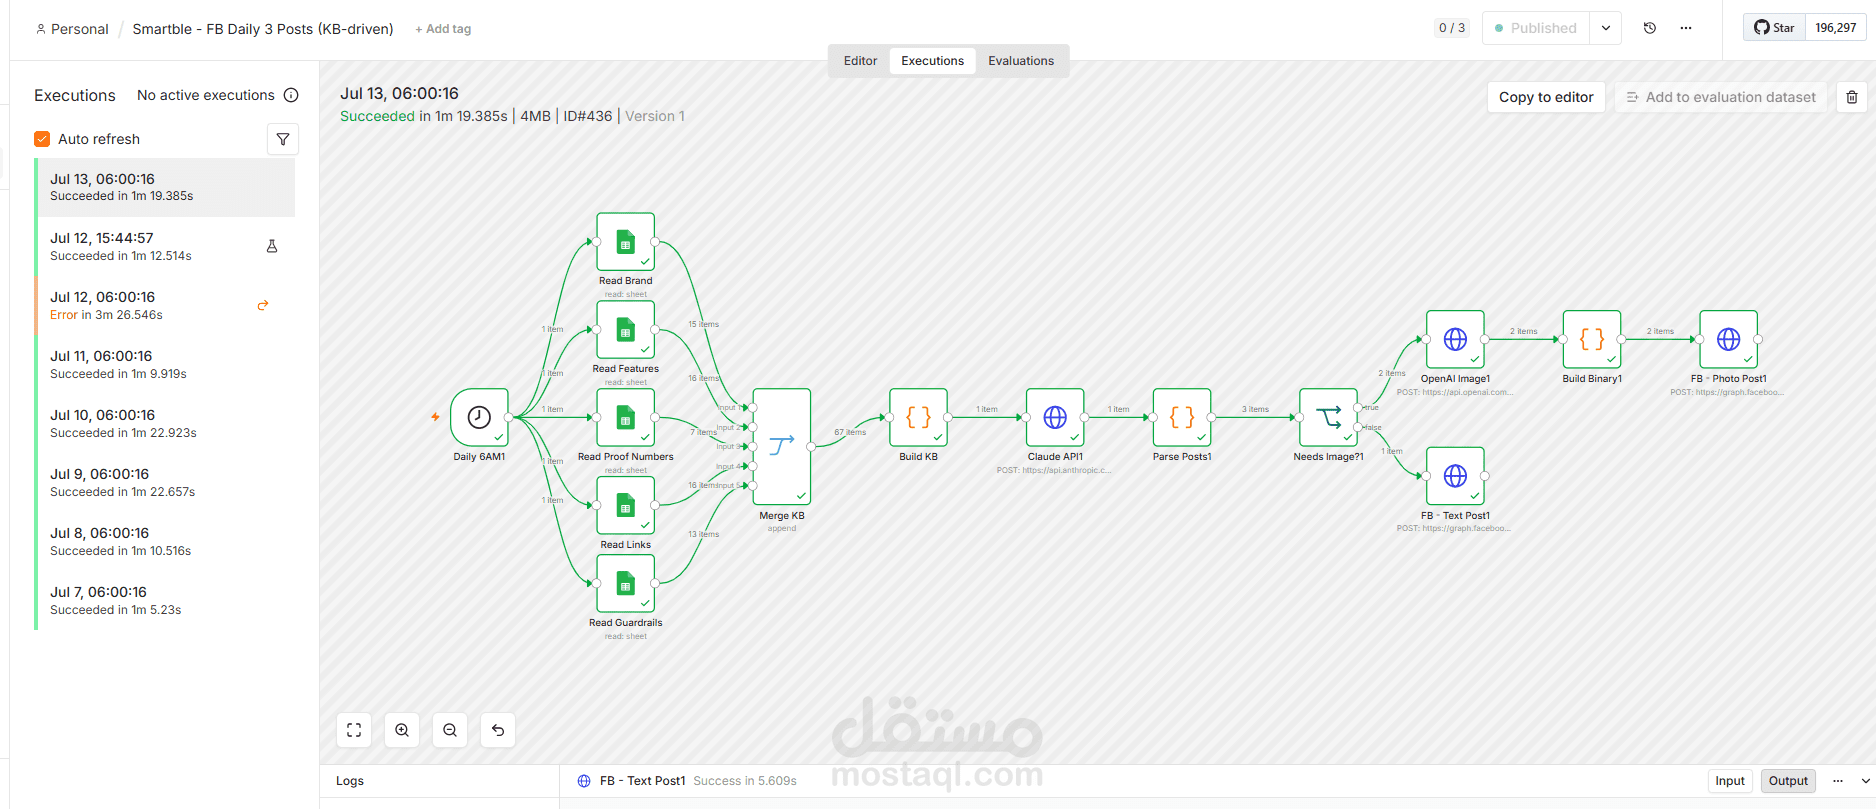Open the Personal project breadcrumb
The width and height of the screenshot is (1876, 809).
pyautogui.click(x=72, y=29)
